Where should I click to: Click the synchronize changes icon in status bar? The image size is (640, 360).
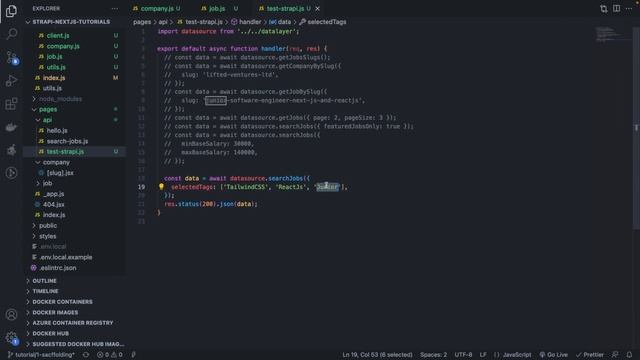[x=86, y=355]
